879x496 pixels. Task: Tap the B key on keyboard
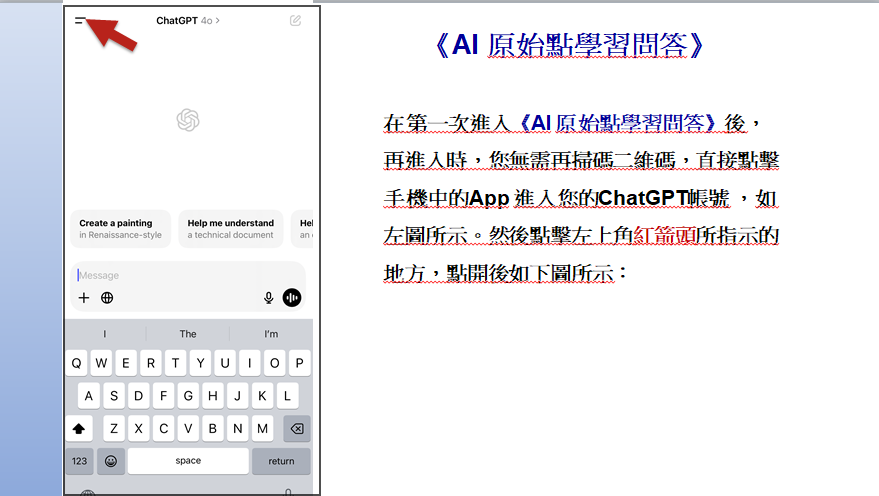(212, 429)
